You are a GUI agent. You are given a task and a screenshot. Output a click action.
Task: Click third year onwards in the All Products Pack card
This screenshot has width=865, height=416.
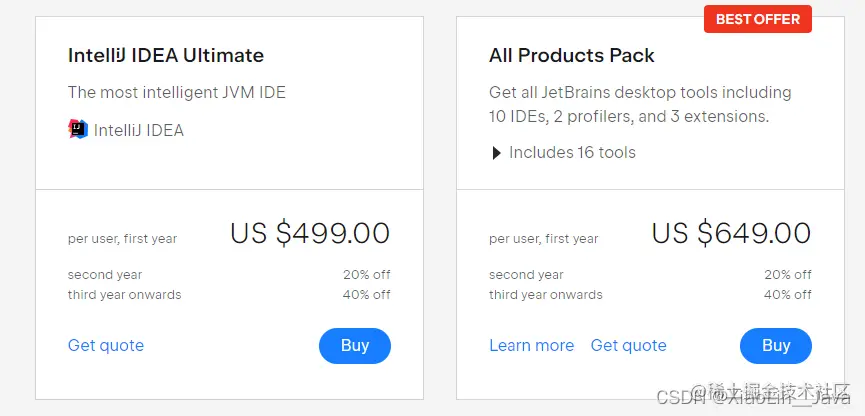click(x=546, y=295)
